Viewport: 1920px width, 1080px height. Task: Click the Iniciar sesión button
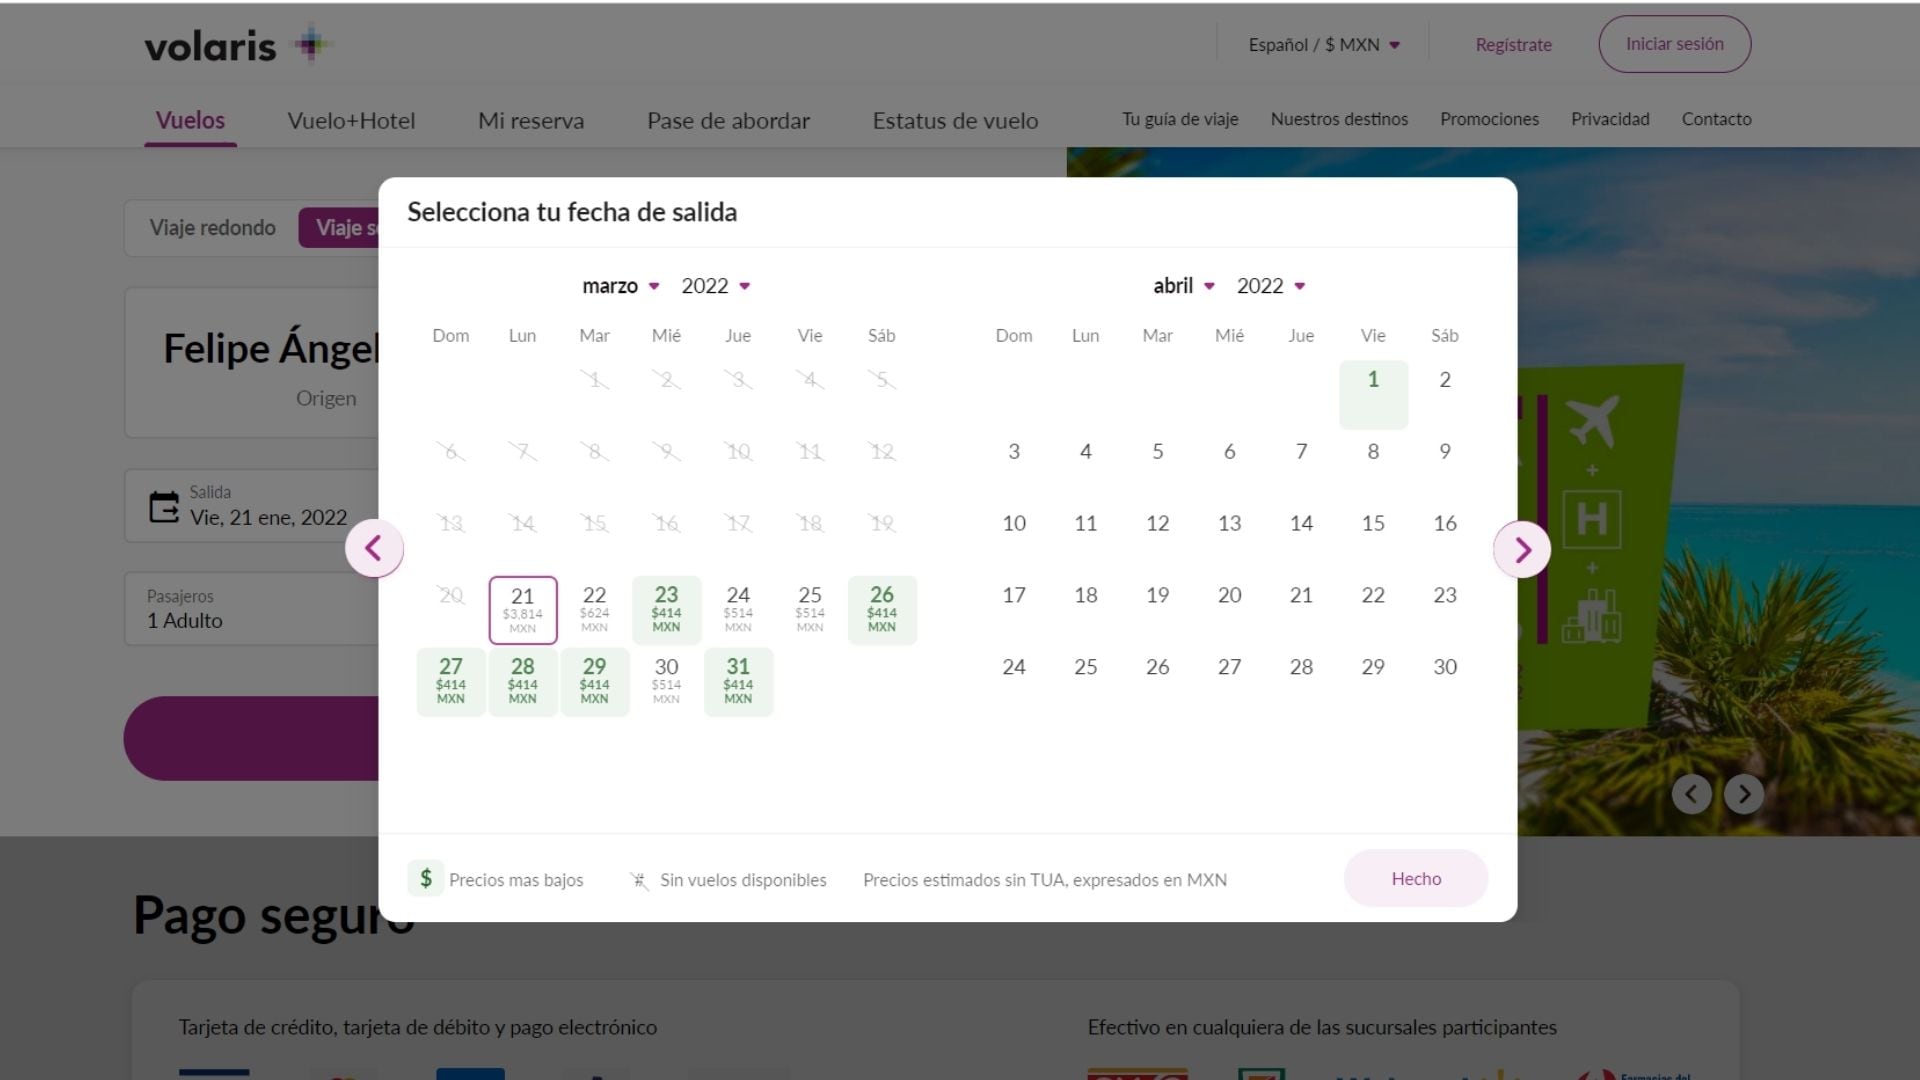click(1674, 44)
